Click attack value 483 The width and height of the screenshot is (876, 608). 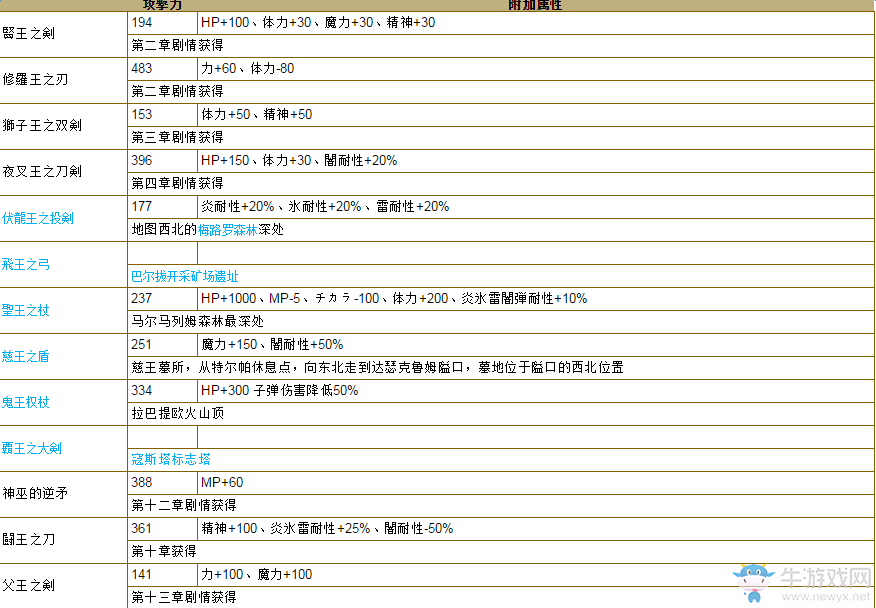[x=141, y=68]
